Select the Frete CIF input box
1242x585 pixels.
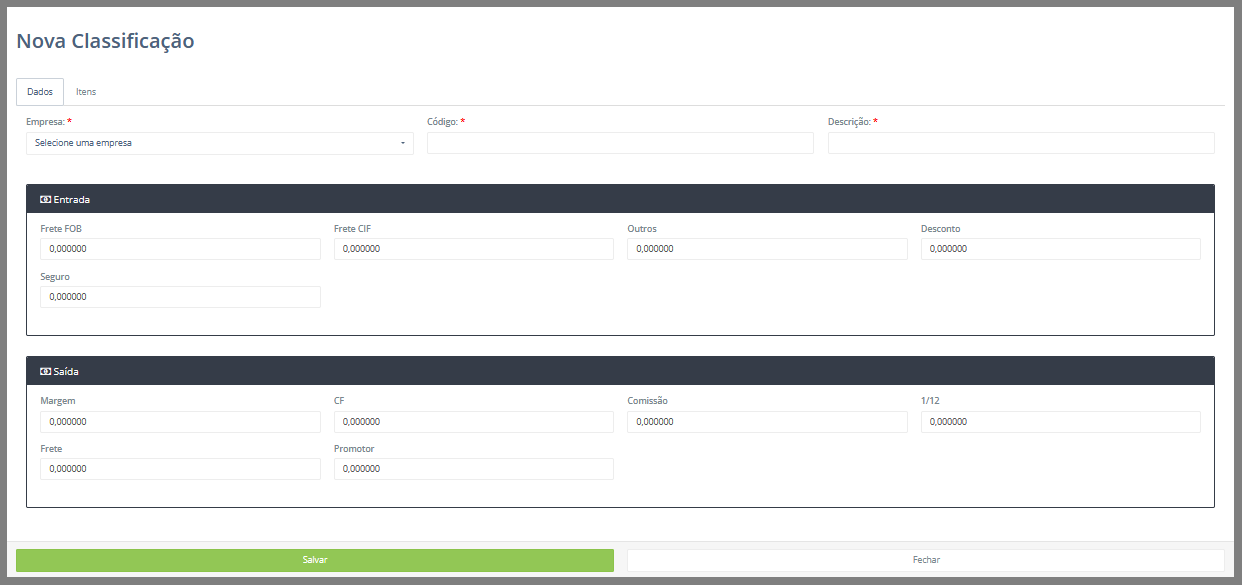point(473,249)
